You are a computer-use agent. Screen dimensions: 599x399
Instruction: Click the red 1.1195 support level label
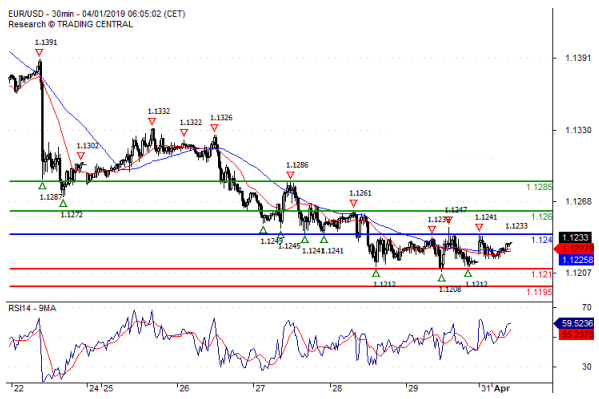(539, 292)
